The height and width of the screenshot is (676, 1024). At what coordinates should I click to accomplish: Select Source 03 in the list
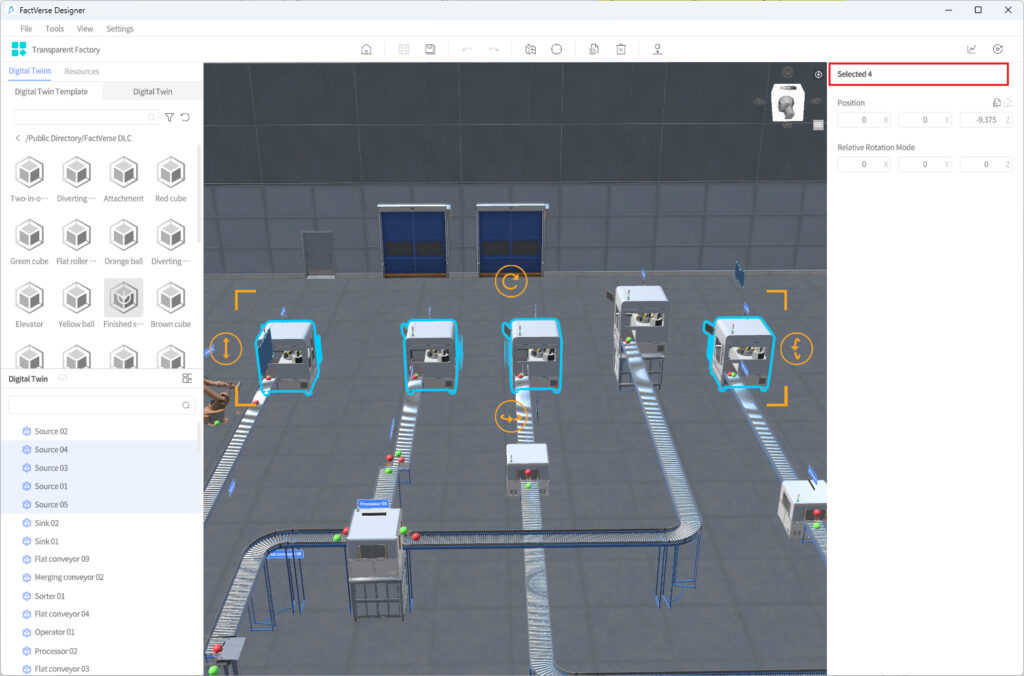pyautogui.click(x=101, y=468)
